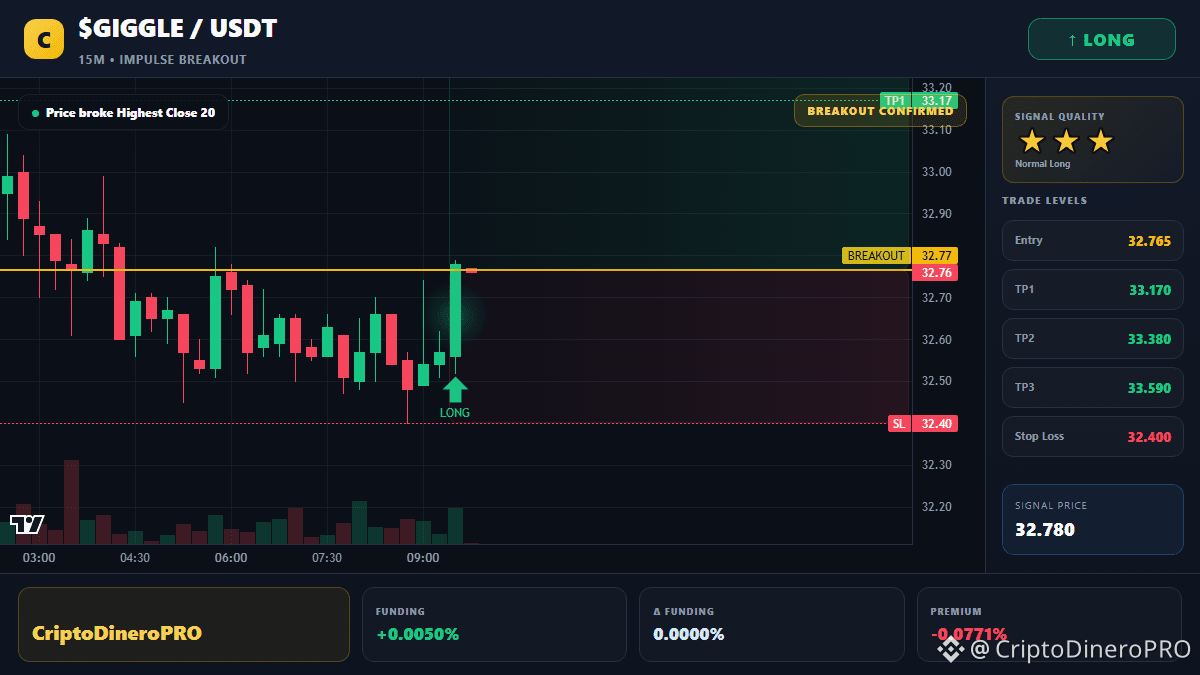This screenshot has width=1200, height=675.
Task: Click the 06:00 time axis label
Action: point(231,558)
